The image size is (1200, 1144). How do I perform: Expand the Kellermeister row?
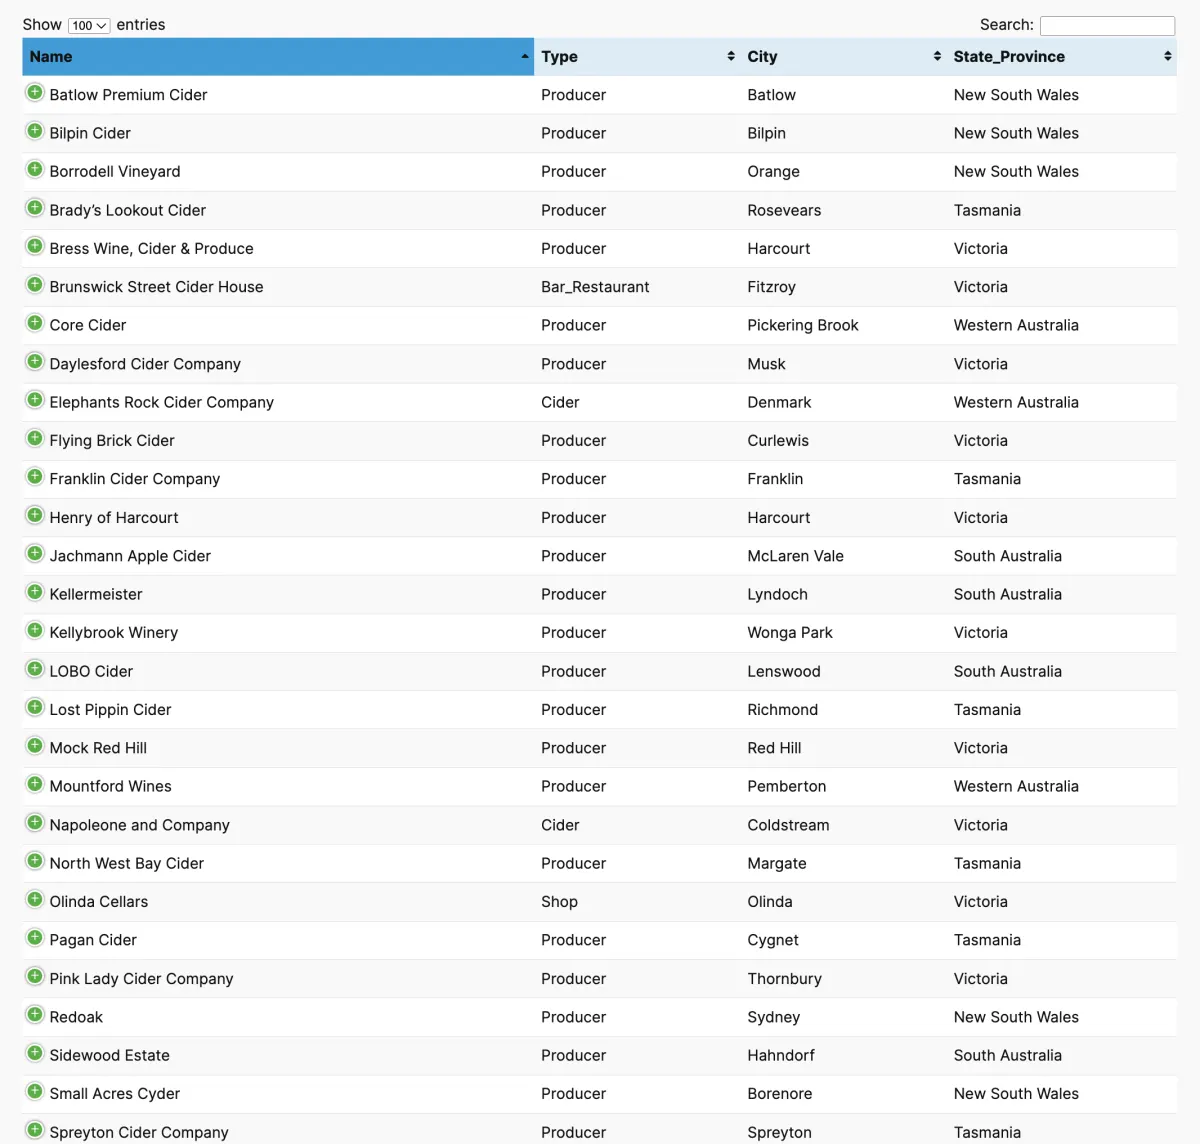tap(35, 592)
